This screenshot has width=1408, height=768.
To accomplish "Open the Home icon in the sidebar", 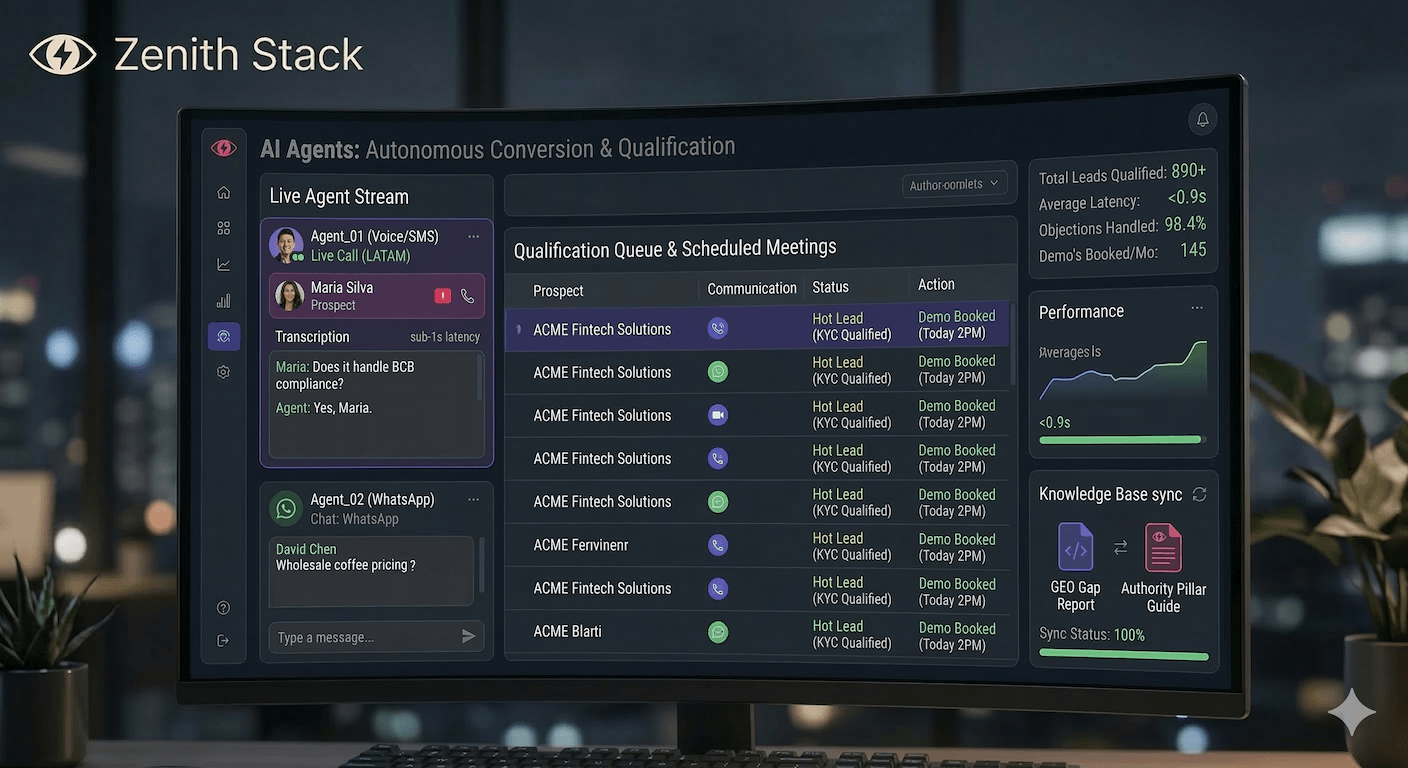I will pos(224,192).
